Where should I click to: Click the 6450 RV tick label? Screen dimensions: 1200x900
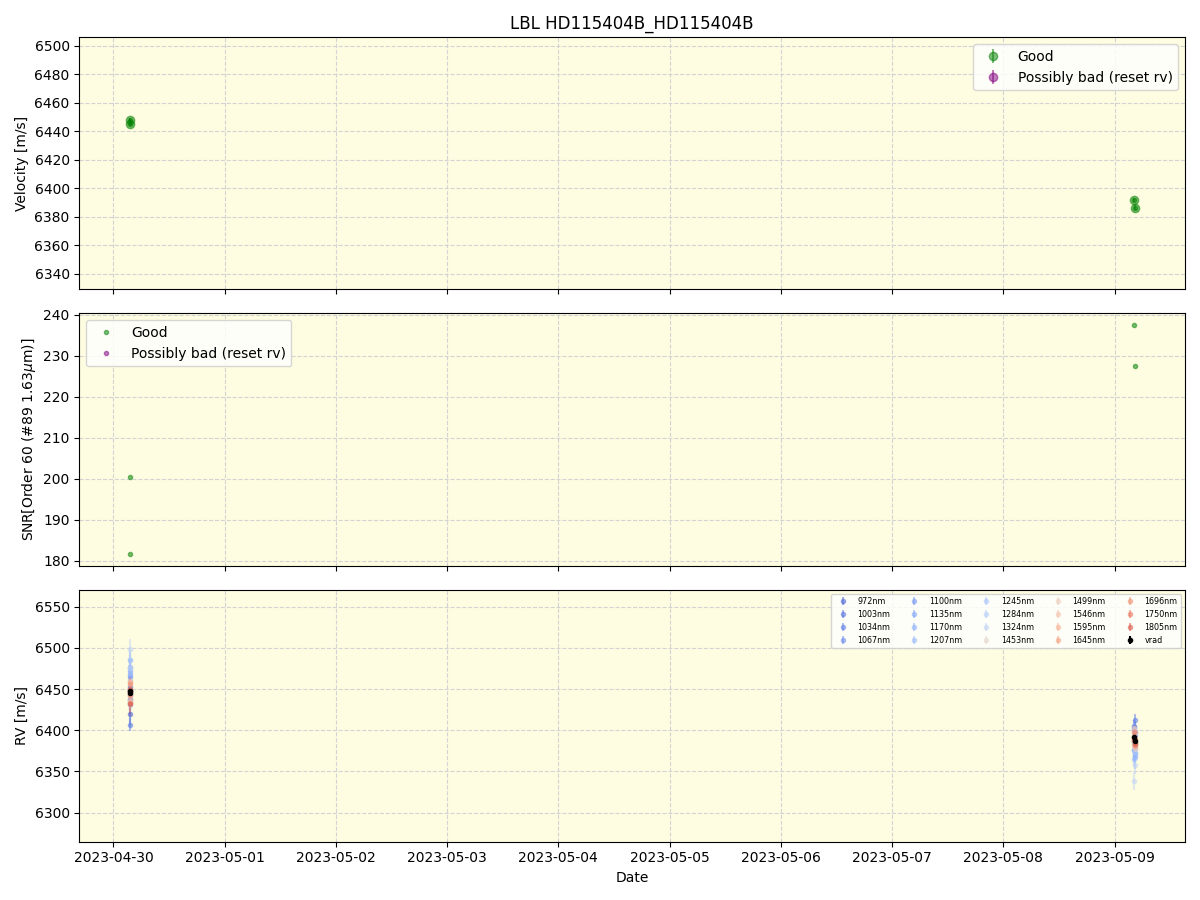pos(52,690)
